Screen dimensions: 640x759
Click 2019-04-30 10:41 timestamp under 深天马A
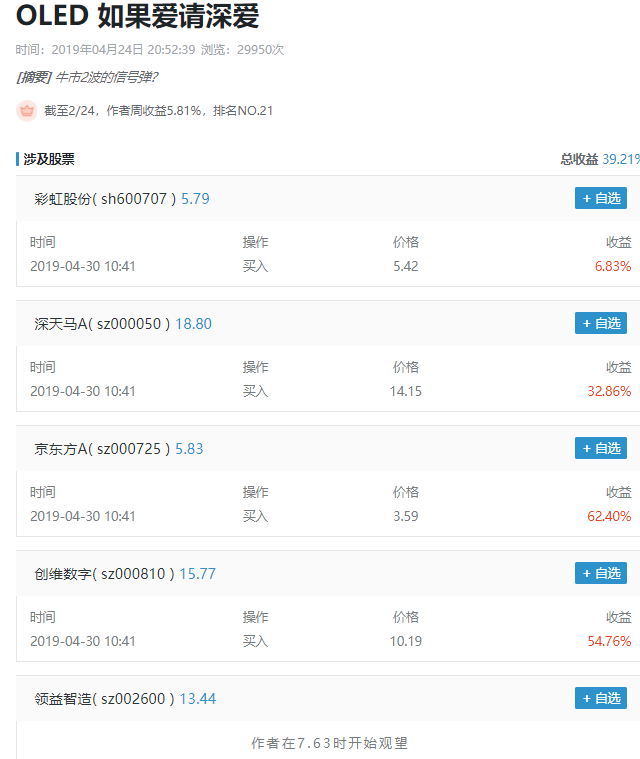[83, 391]
